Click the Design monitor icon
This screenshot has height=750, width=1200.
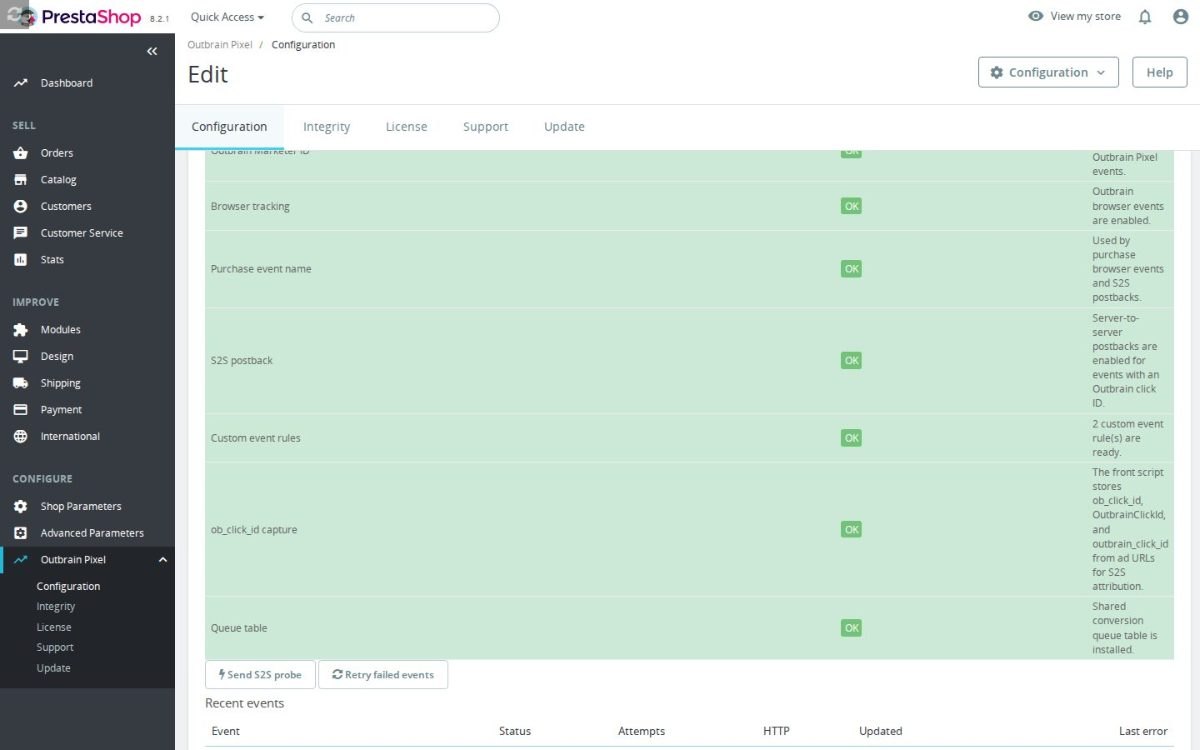coord(20,356)
